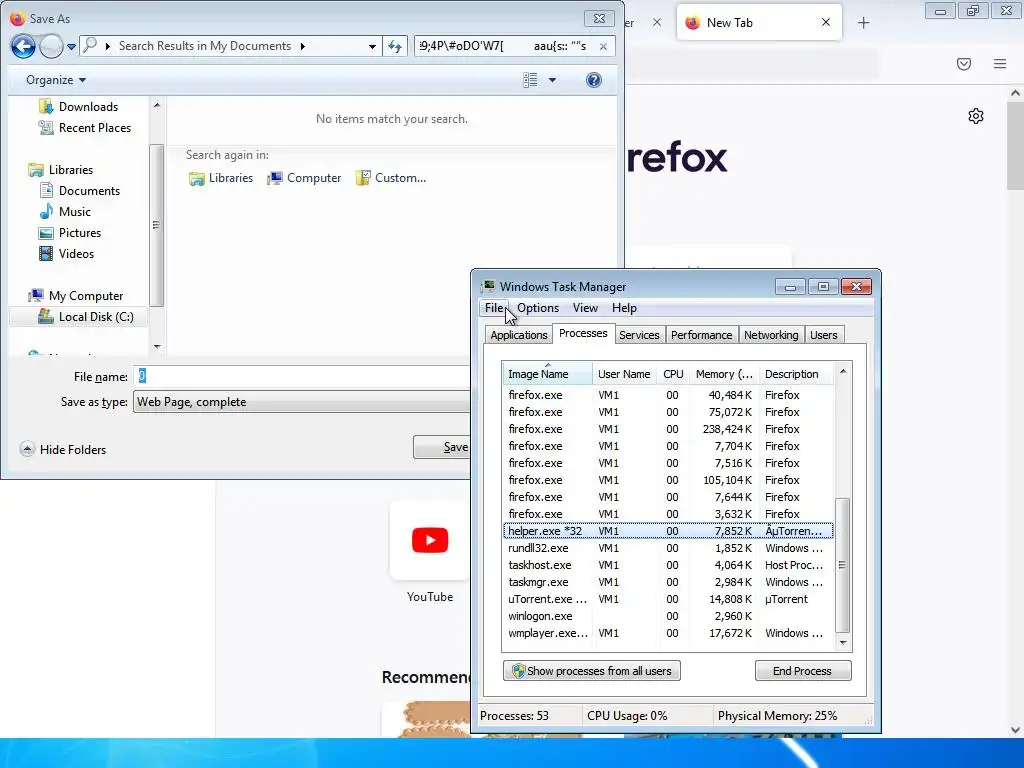Click the Back arrow in Save As dialog
Viewport: 1024px width, 768px height.
click(x=24, y=46)
